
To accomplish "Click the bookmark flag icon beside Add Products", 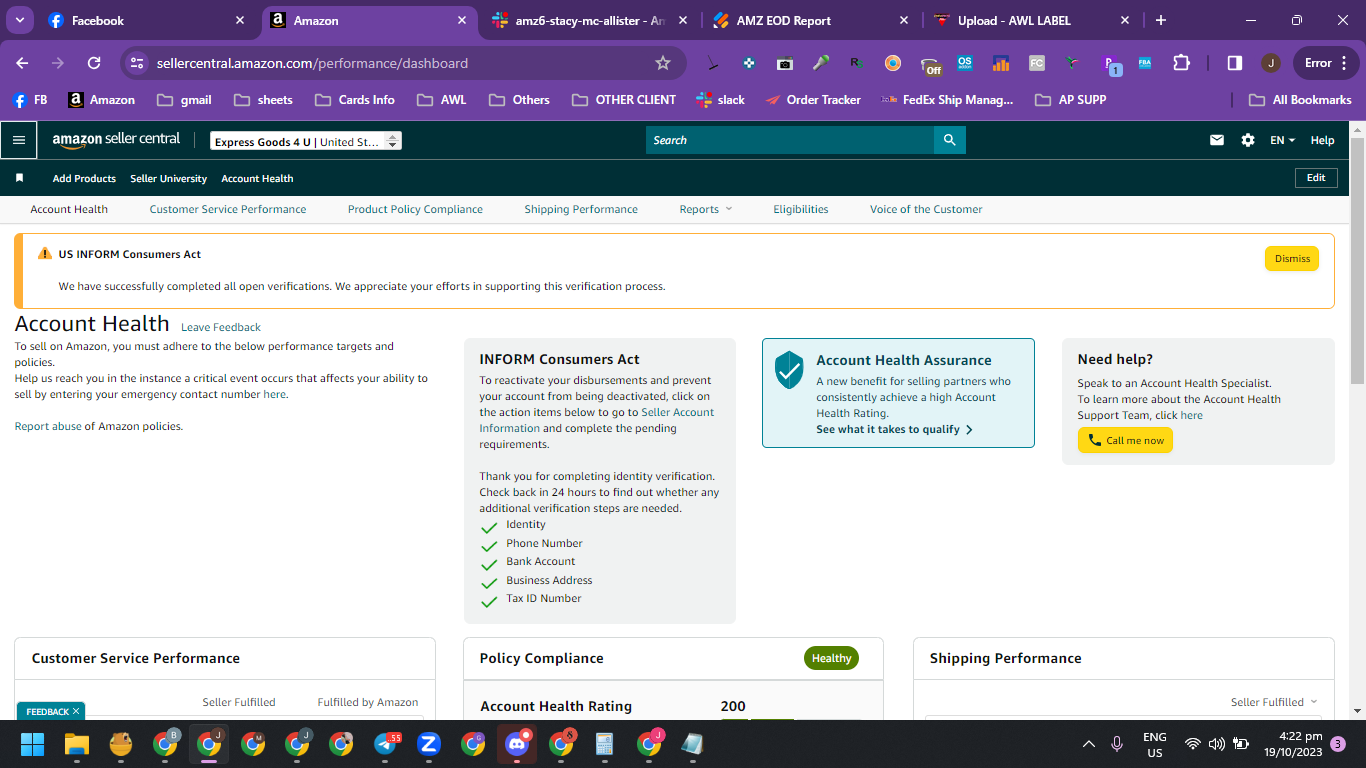I will click(19, 178).
